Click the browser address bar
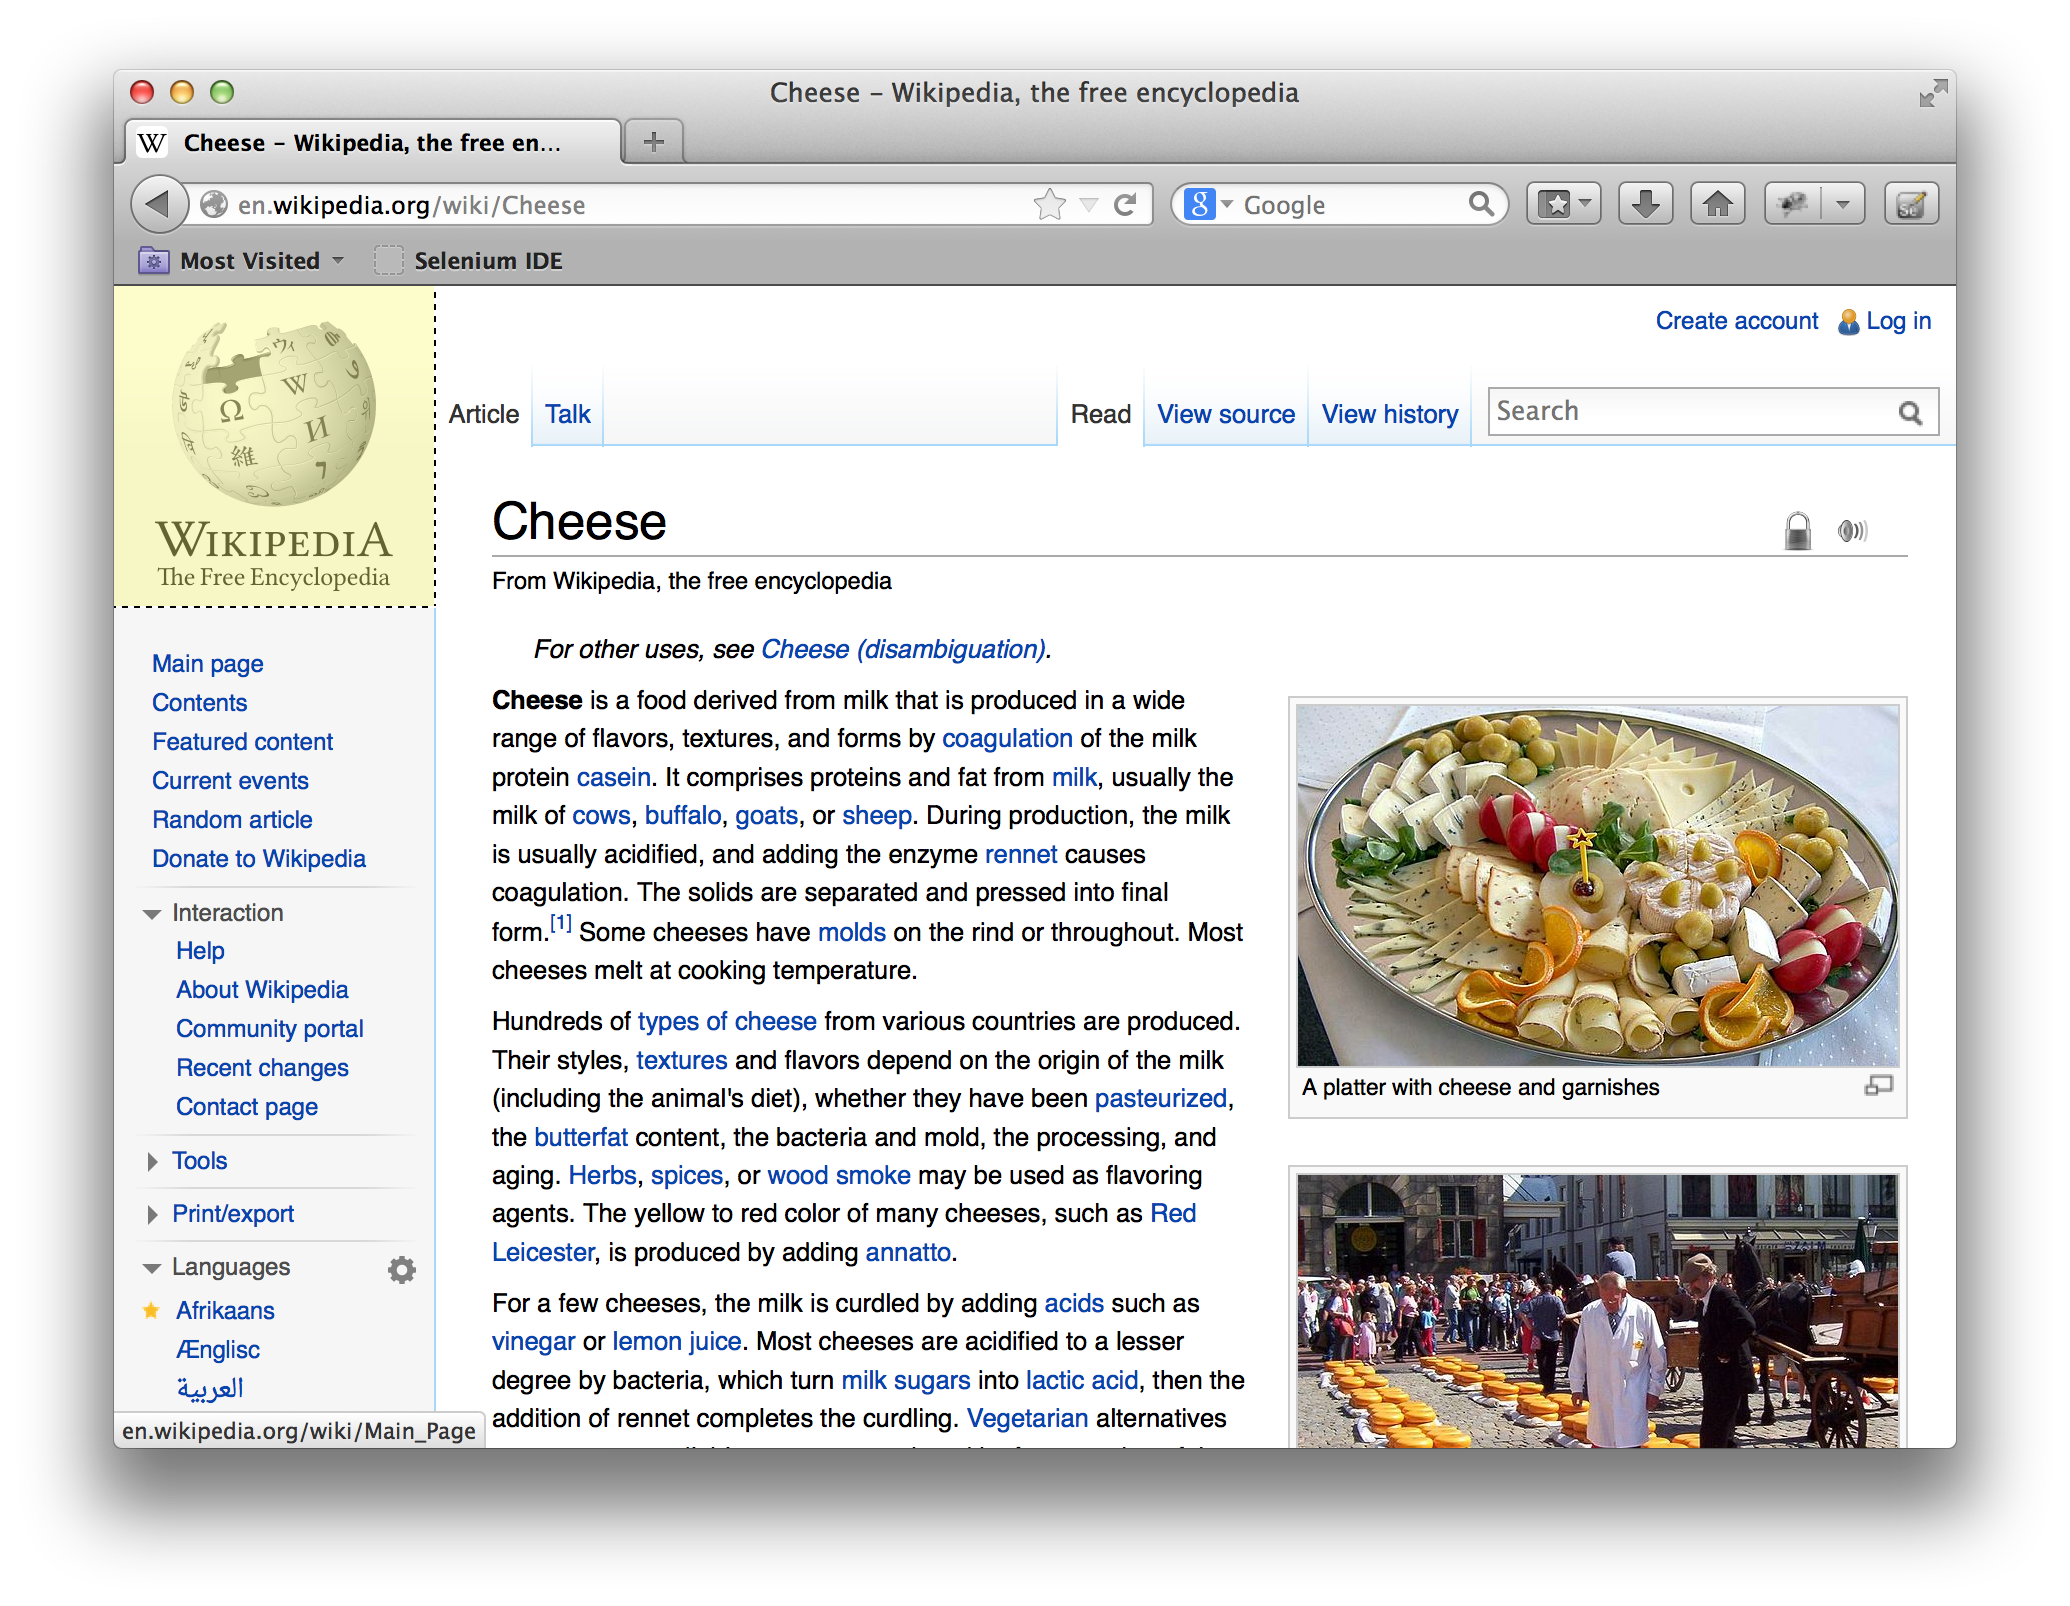Screen dimensions: 2070x1606 pyautogui.click(x=630, y=205)
